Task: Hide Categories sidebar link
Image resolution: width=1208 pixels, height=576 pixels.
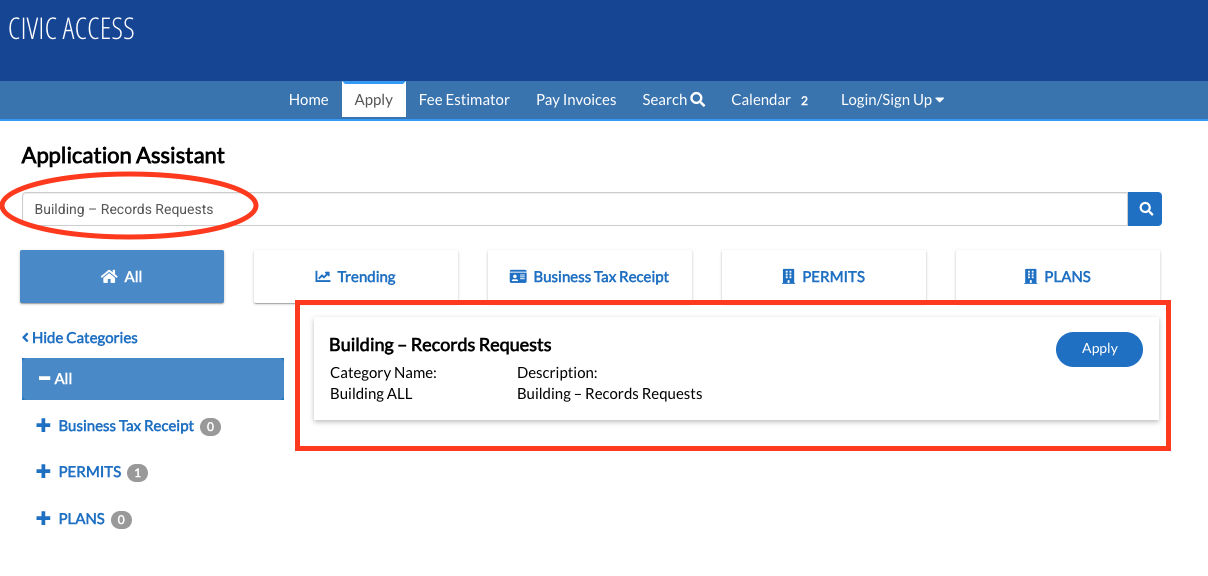Action: pos(80,338)
